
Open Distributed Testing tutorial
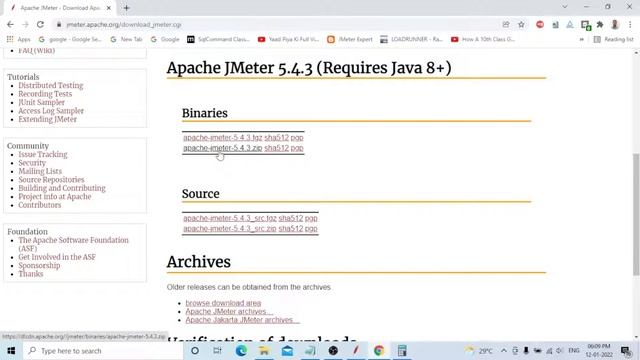pyautogui.click(x=51, y=85)
